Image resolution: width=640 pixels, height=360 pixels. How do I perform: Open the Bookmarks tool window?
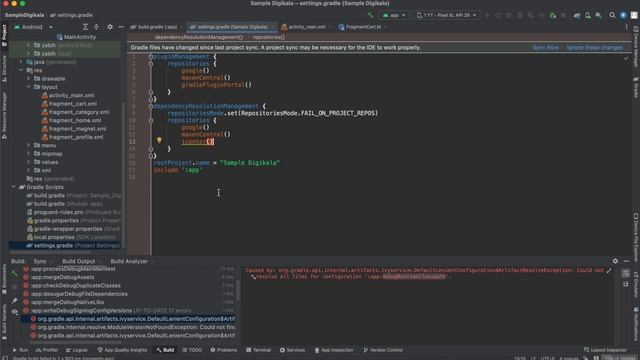click(4, 280)
